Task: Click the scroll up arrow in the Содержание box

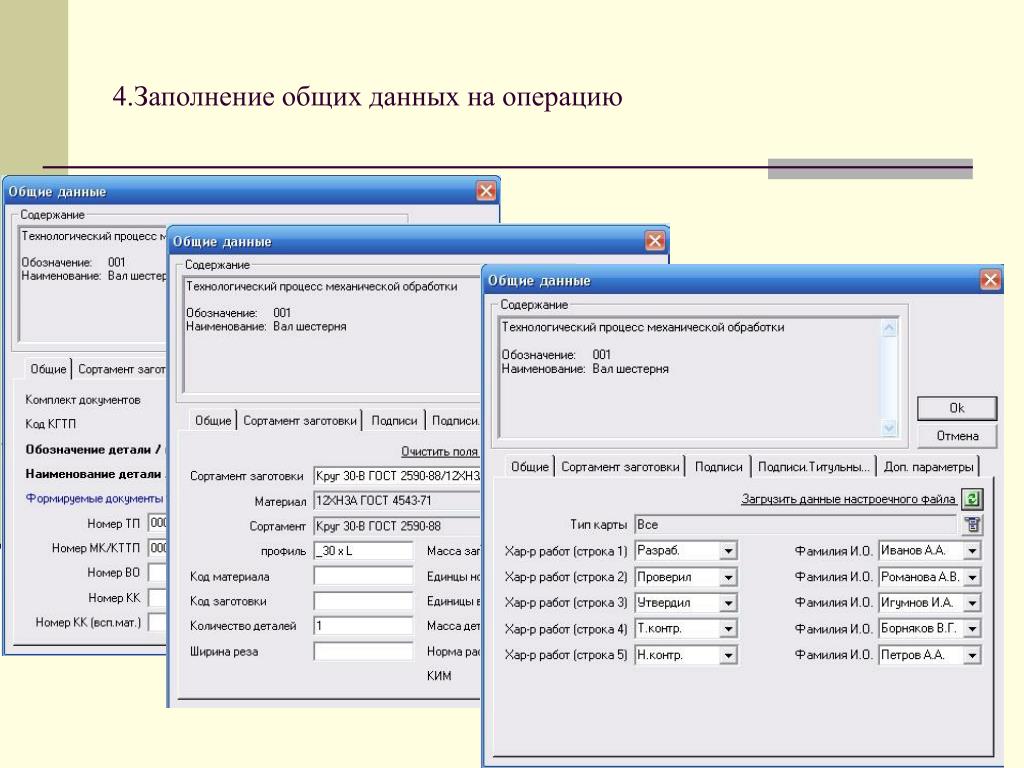Action: [889, 328]
